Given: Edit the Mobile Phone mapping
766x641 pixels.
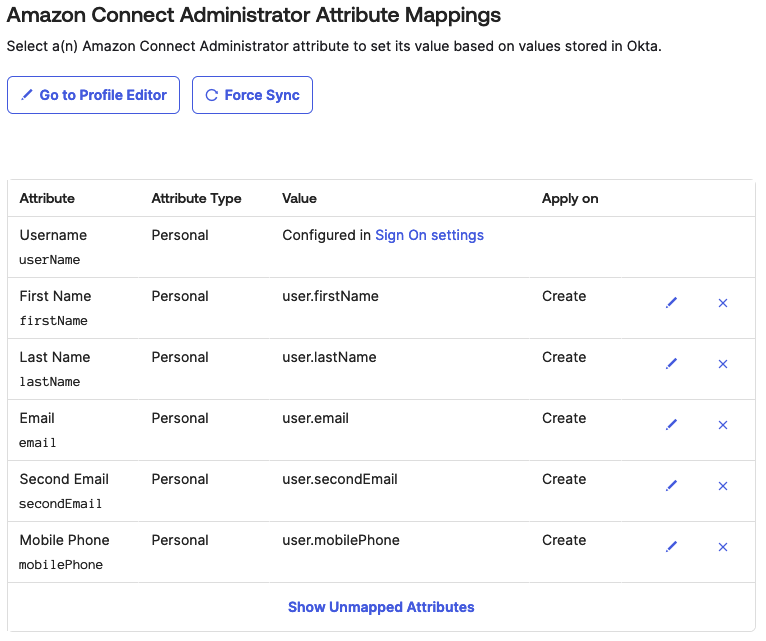Looking at the screenshot, I should coord(671,547).
